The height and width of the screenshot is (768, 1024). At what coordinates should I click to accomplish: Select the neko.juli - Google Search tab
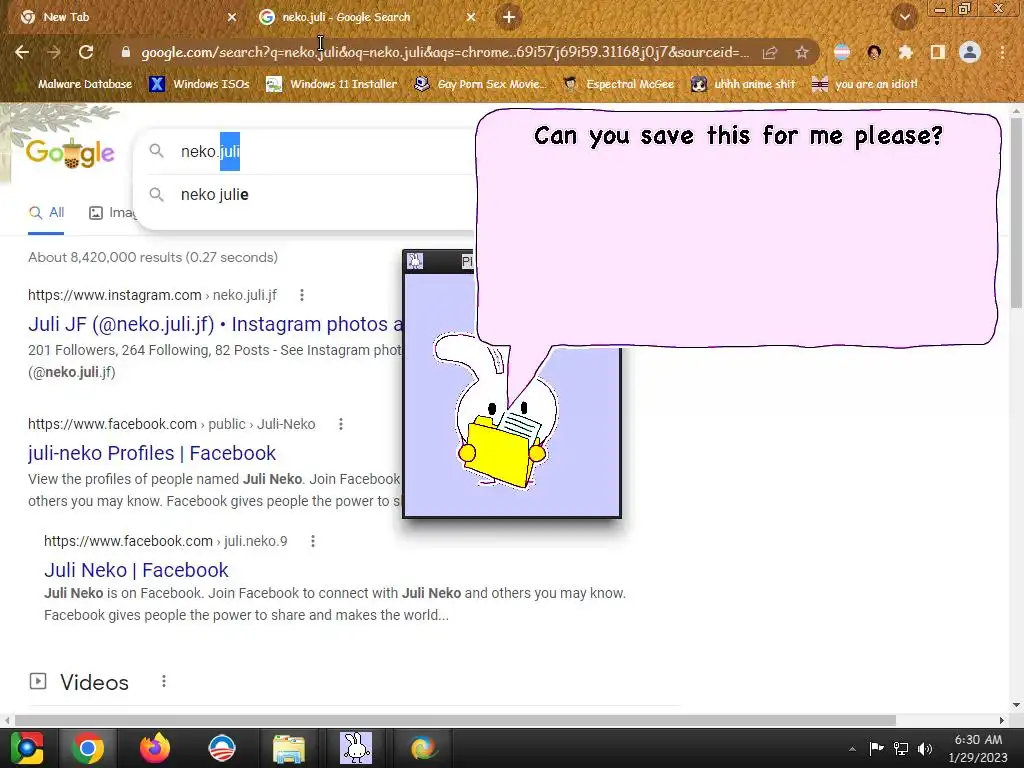[x=366, y=17]
